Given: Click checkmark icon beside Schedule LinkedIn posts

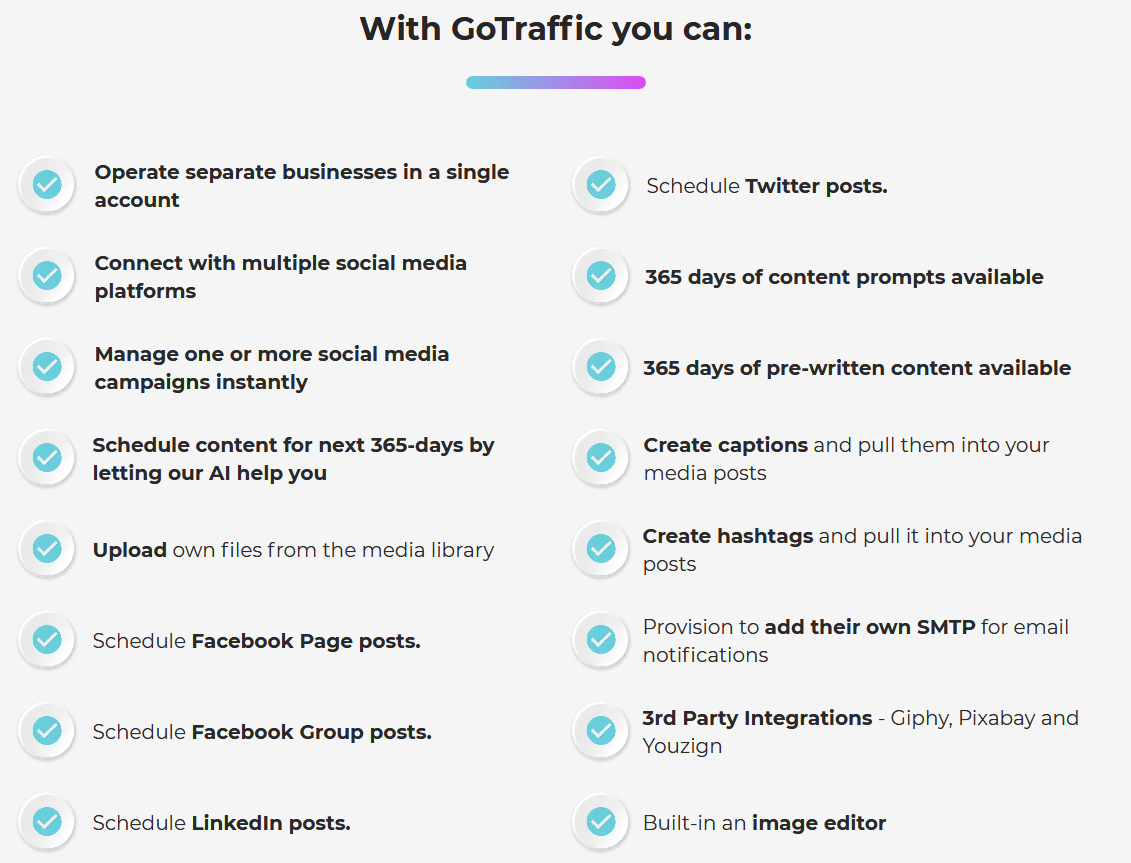Looking at the screenshot, I should [x=47, y=822].
